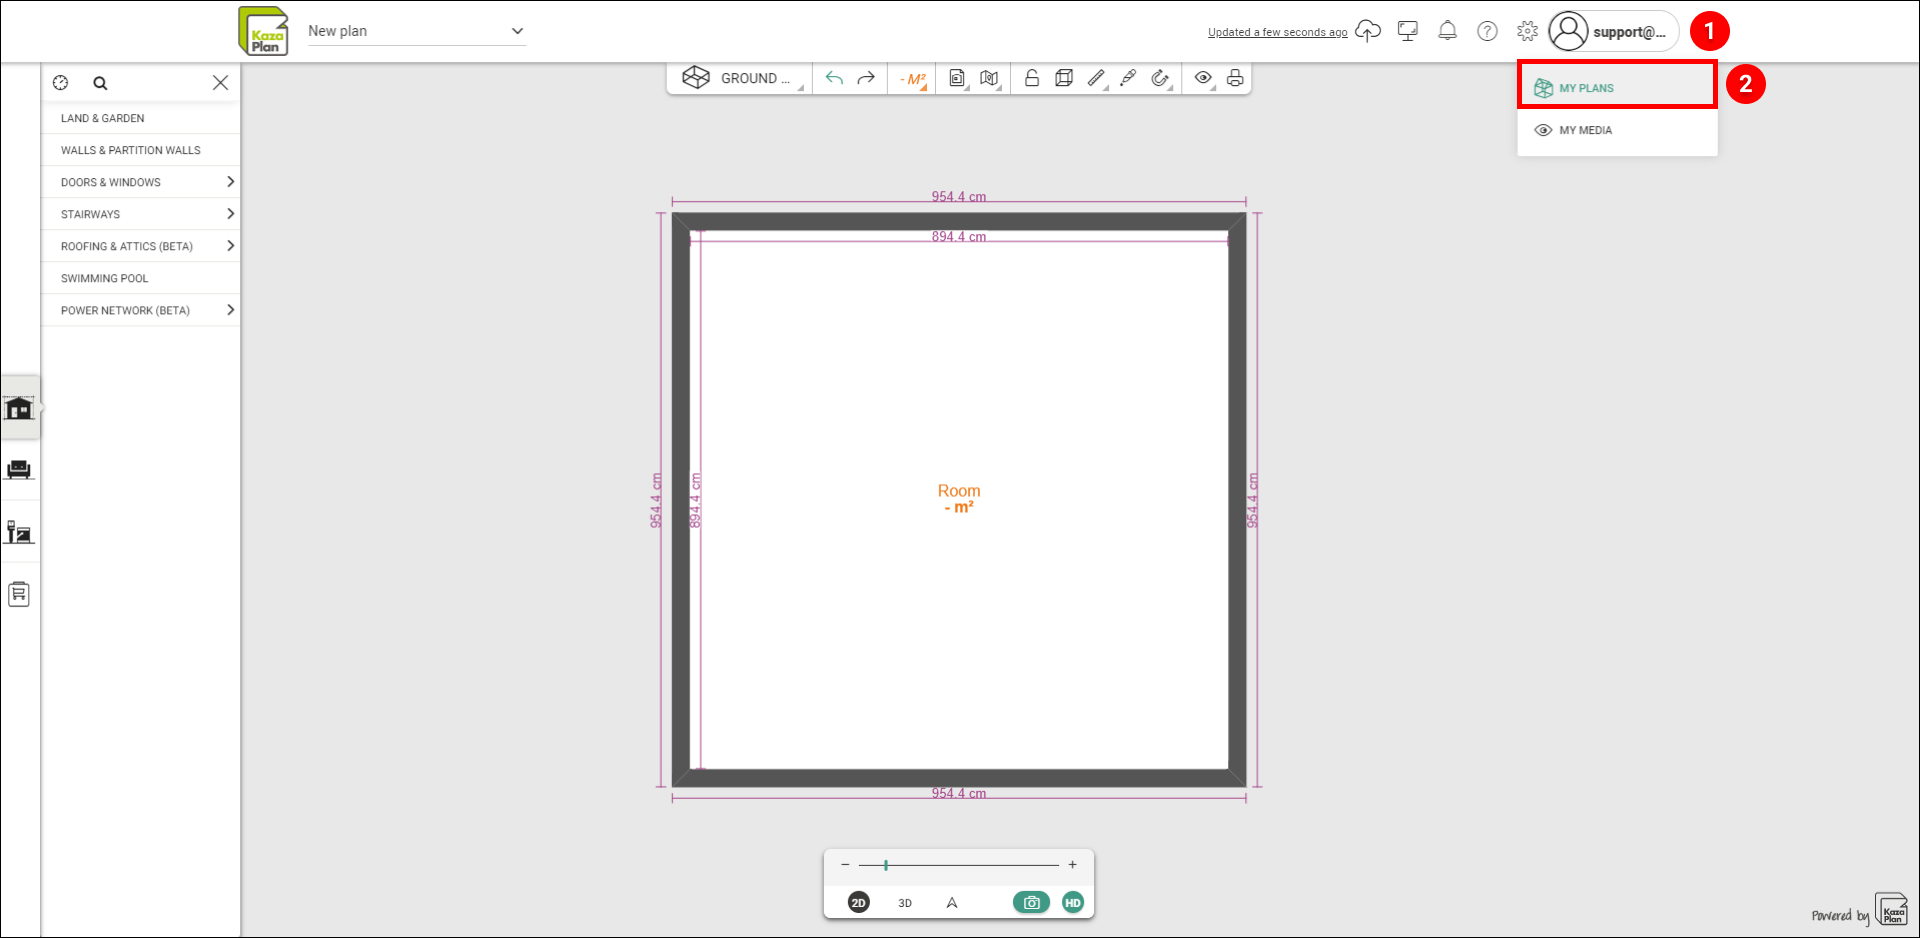Click the support account button
Image resolution: width=1920 pixels, height=938 pixels.
1612,31
